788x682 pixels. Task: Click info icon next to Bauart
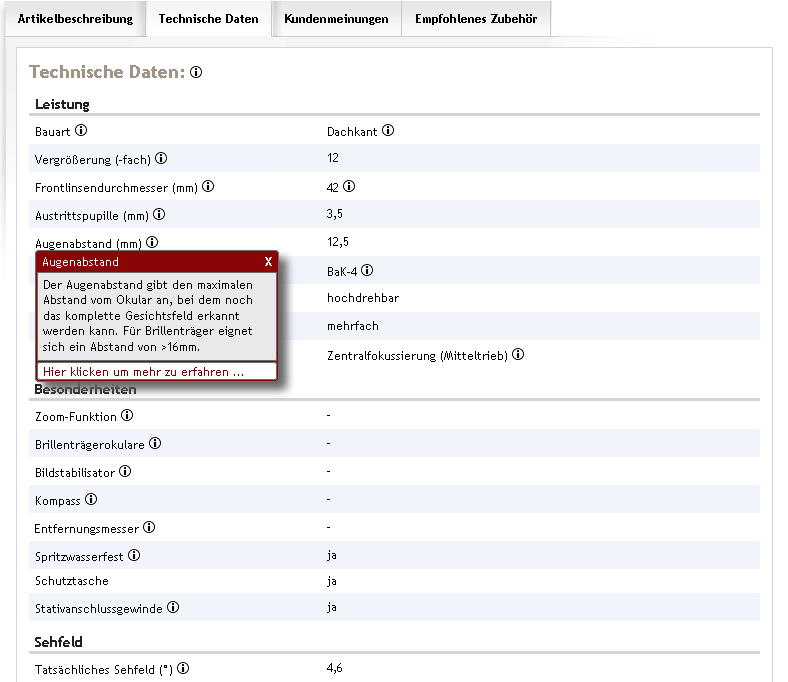pos(81,130)
